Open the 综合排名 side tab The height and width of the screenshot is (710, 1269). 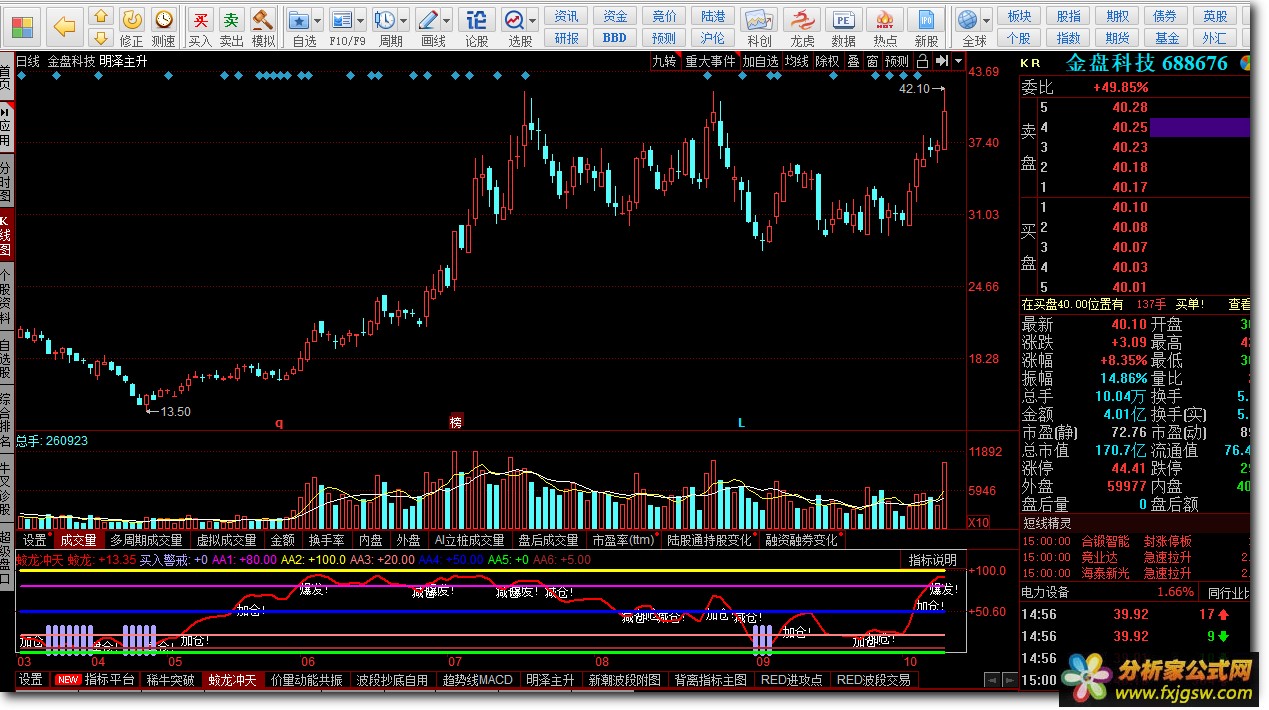[6, 418]
